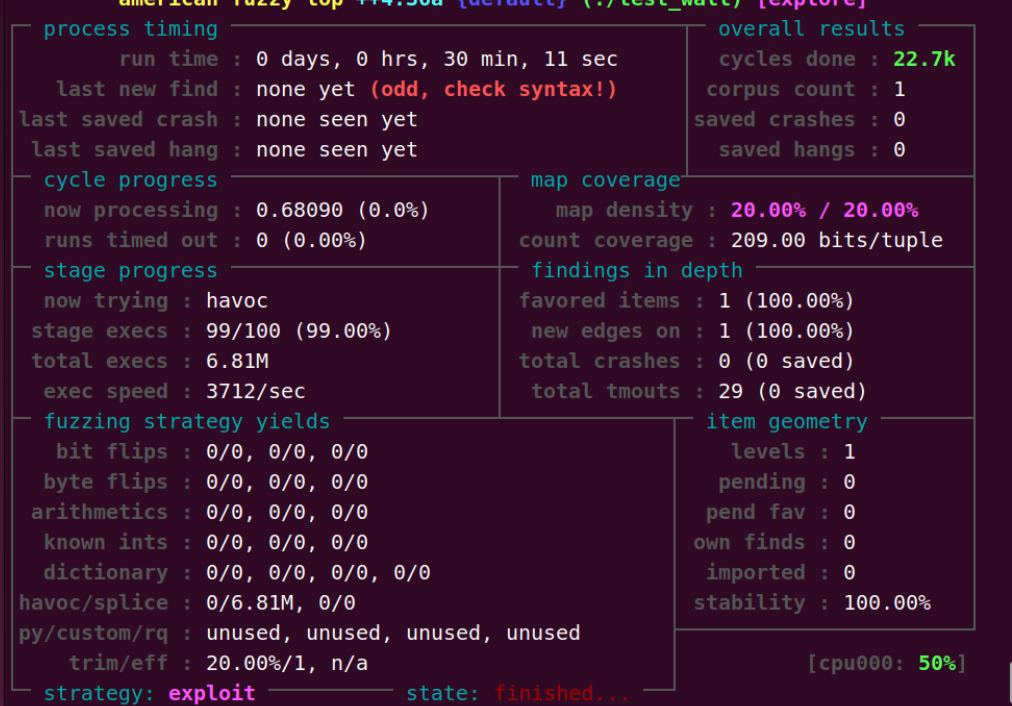Click the red '(odd, check syntax!)' warning
Viewport: 1012px width, 706px height.
493,89
